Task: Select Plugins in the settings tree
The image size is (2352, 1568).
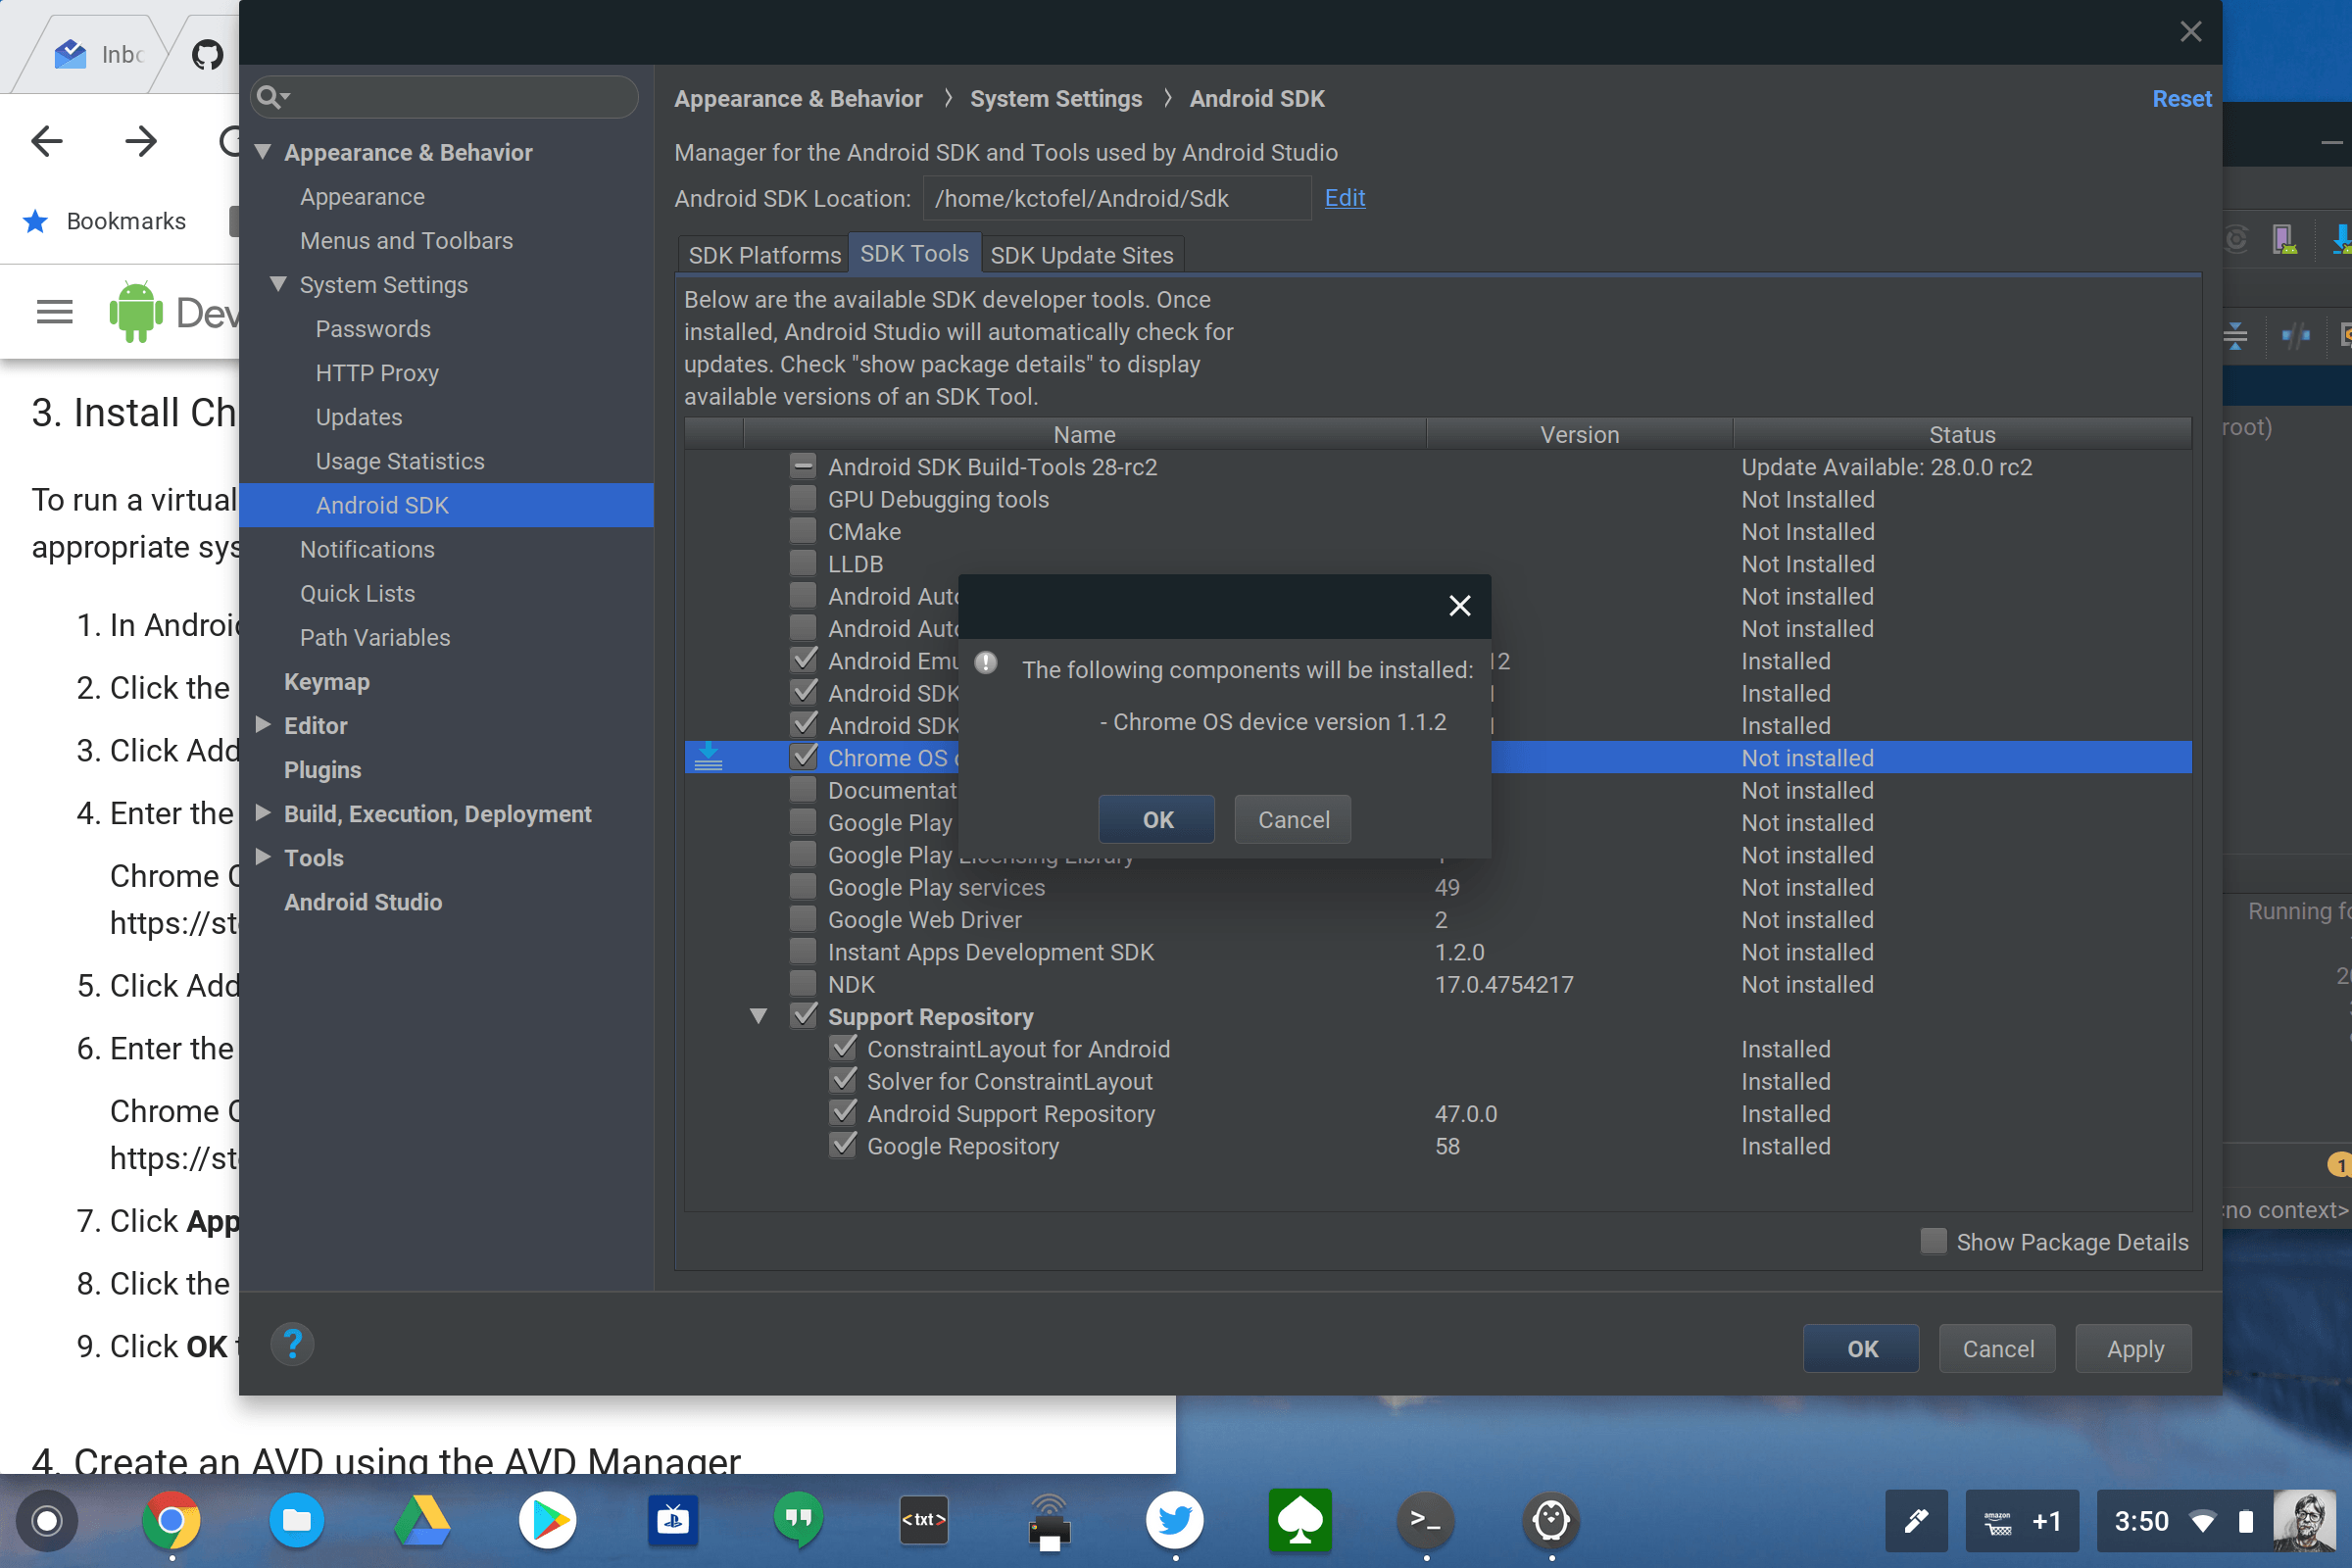Action: (x=322, y=769)
